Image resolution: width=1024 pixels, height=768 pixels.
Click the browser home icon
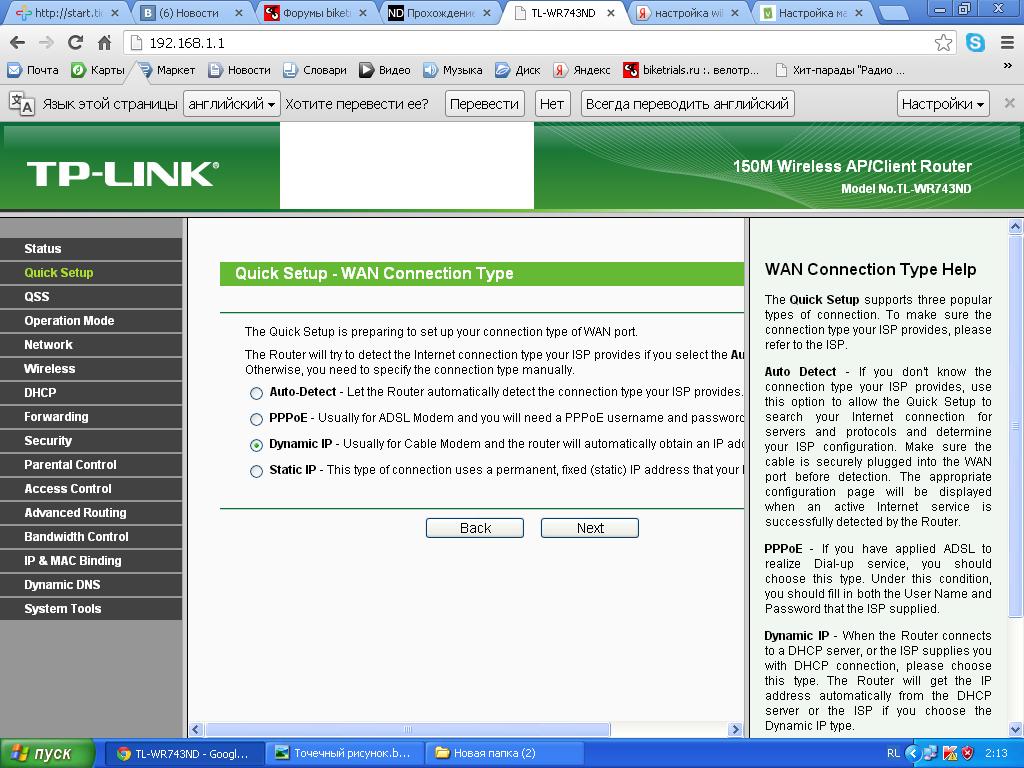[104, 43]
